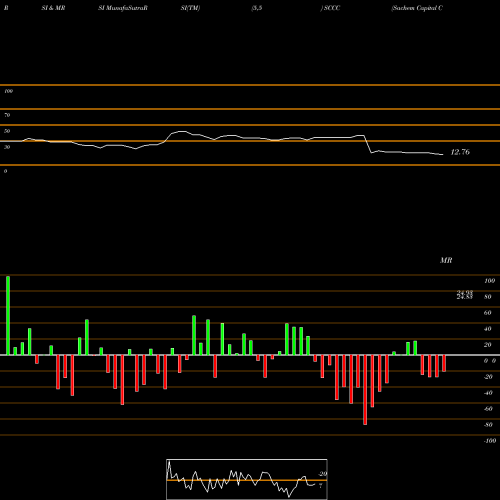Click the overlapping '24.33' MR value text
This screenshot has height=500, width=500.
pos(465,297)
